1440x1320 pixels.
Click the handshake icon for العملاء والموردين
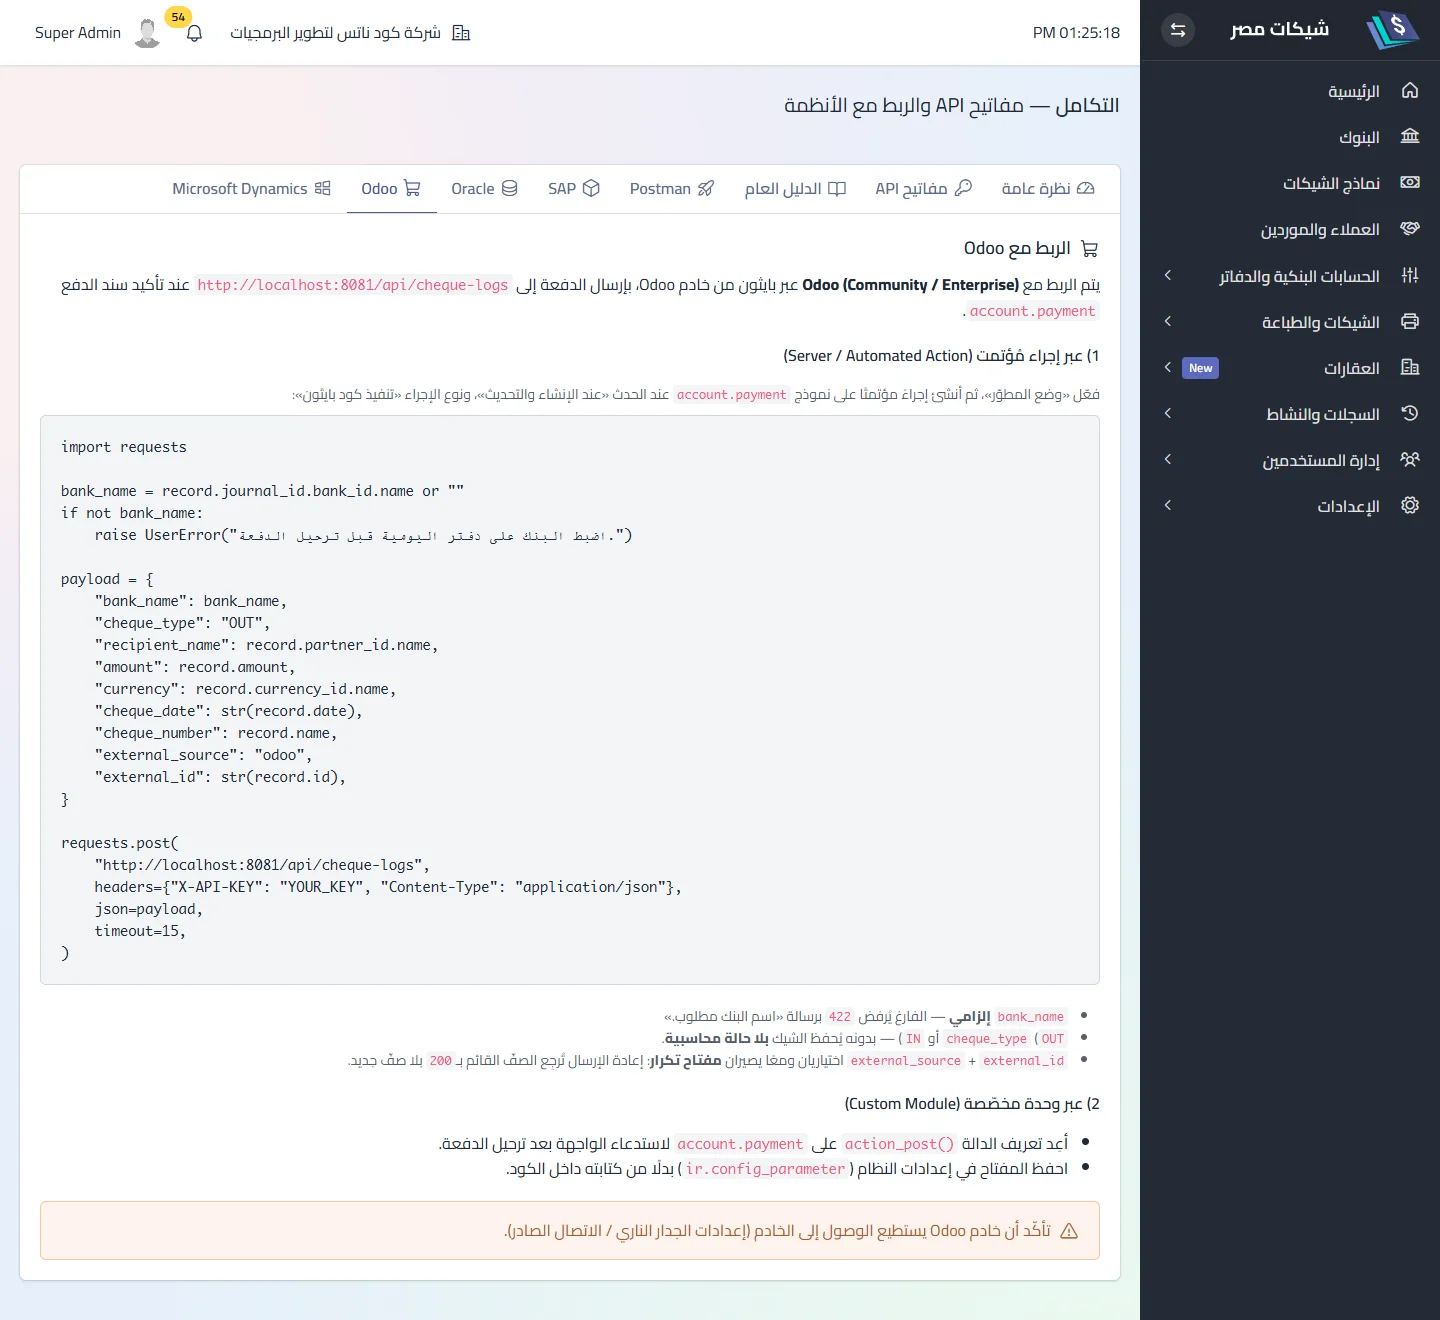coord(1410,229)
